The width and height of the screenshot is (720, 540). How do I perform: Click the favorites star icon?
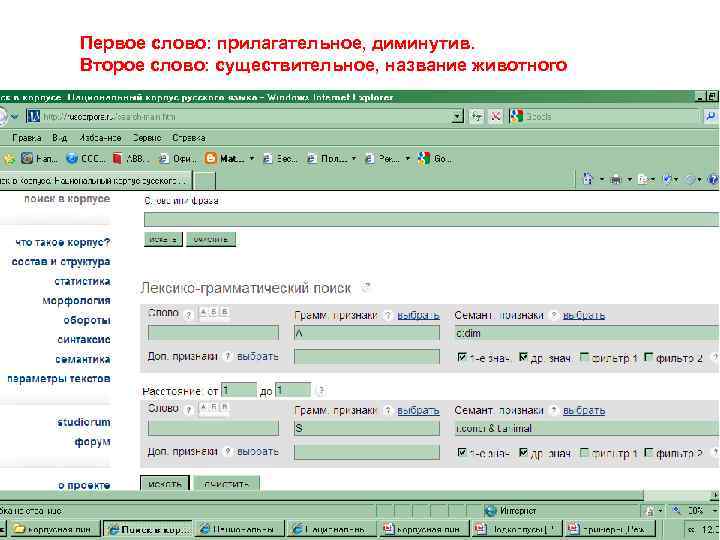click(9, 159)
